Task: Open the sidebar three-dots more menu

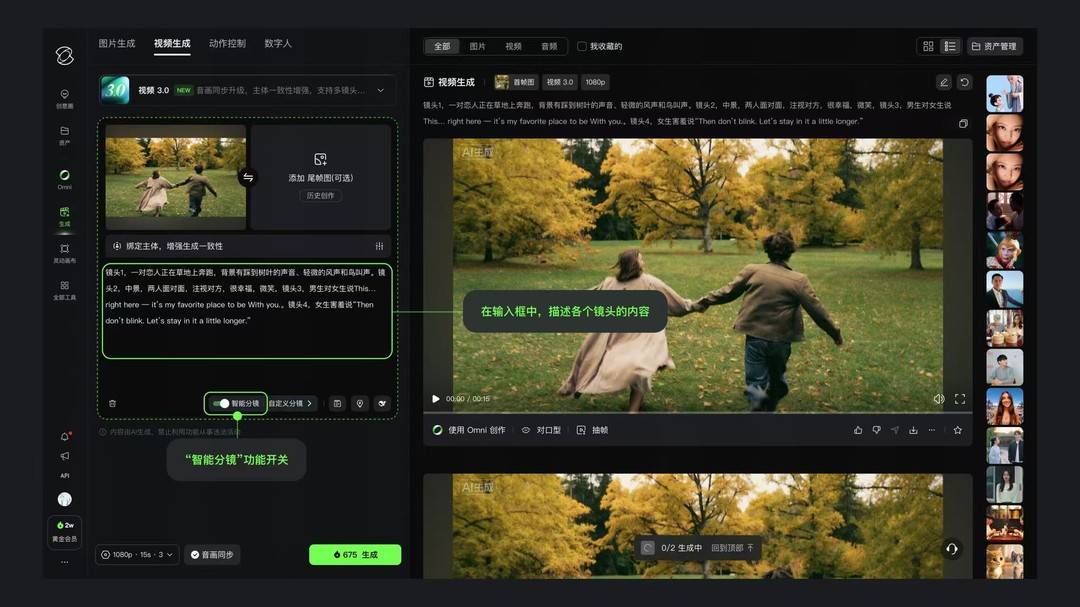Action: [65, 562]
